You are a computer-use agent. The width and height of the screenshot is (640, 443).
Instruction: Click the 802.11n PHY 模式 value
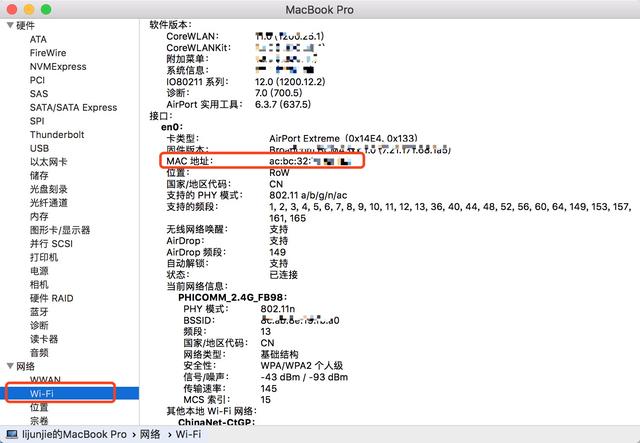point(278,309)
